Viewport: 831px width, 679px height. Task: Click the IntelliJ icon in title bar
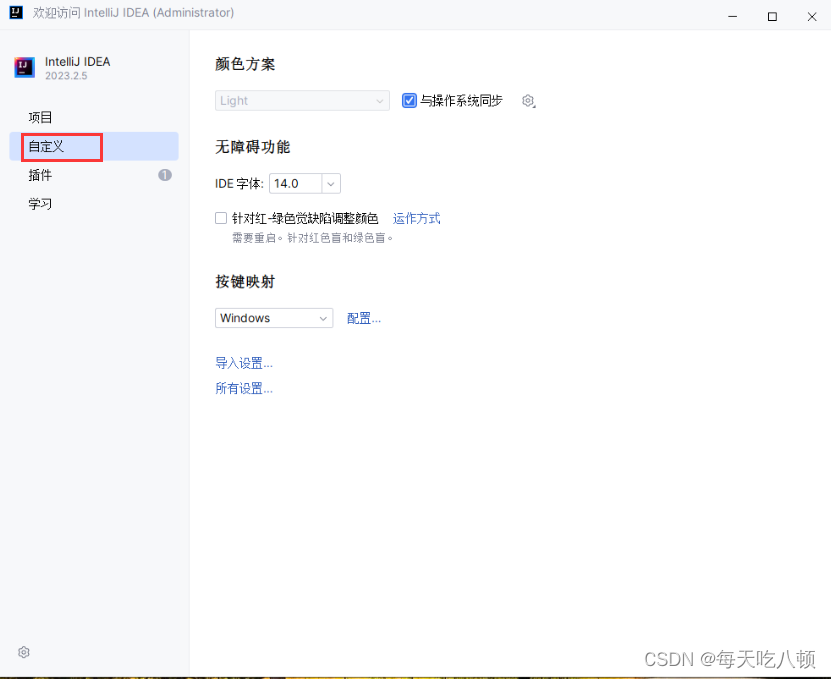(x=16, y=13)
